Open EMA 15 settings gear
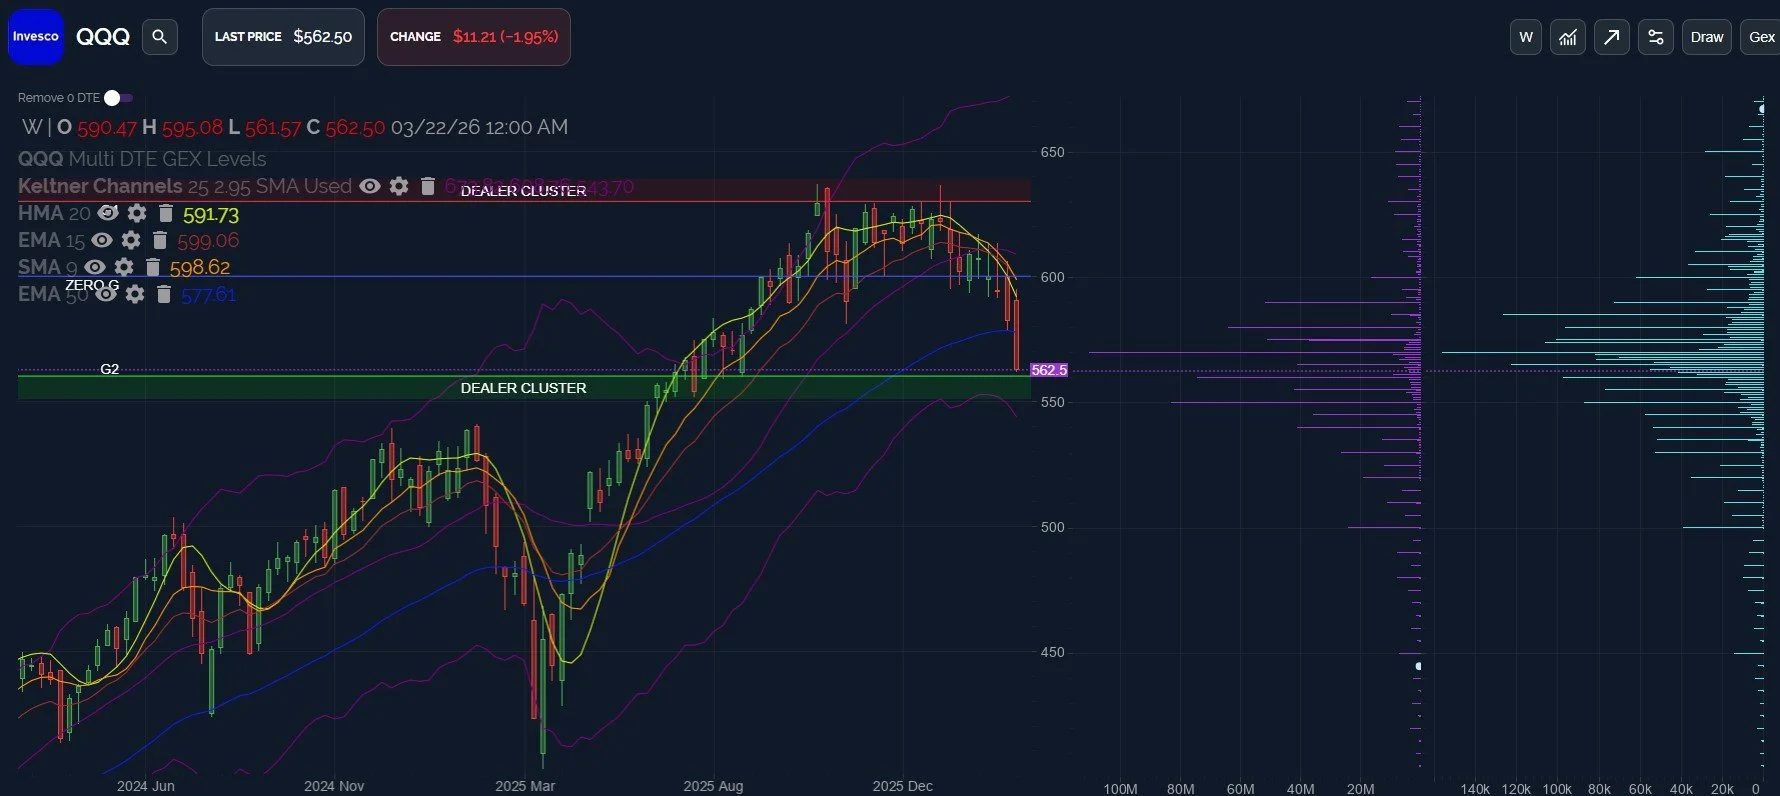The image size is (1780, 796). coord(131,240)
